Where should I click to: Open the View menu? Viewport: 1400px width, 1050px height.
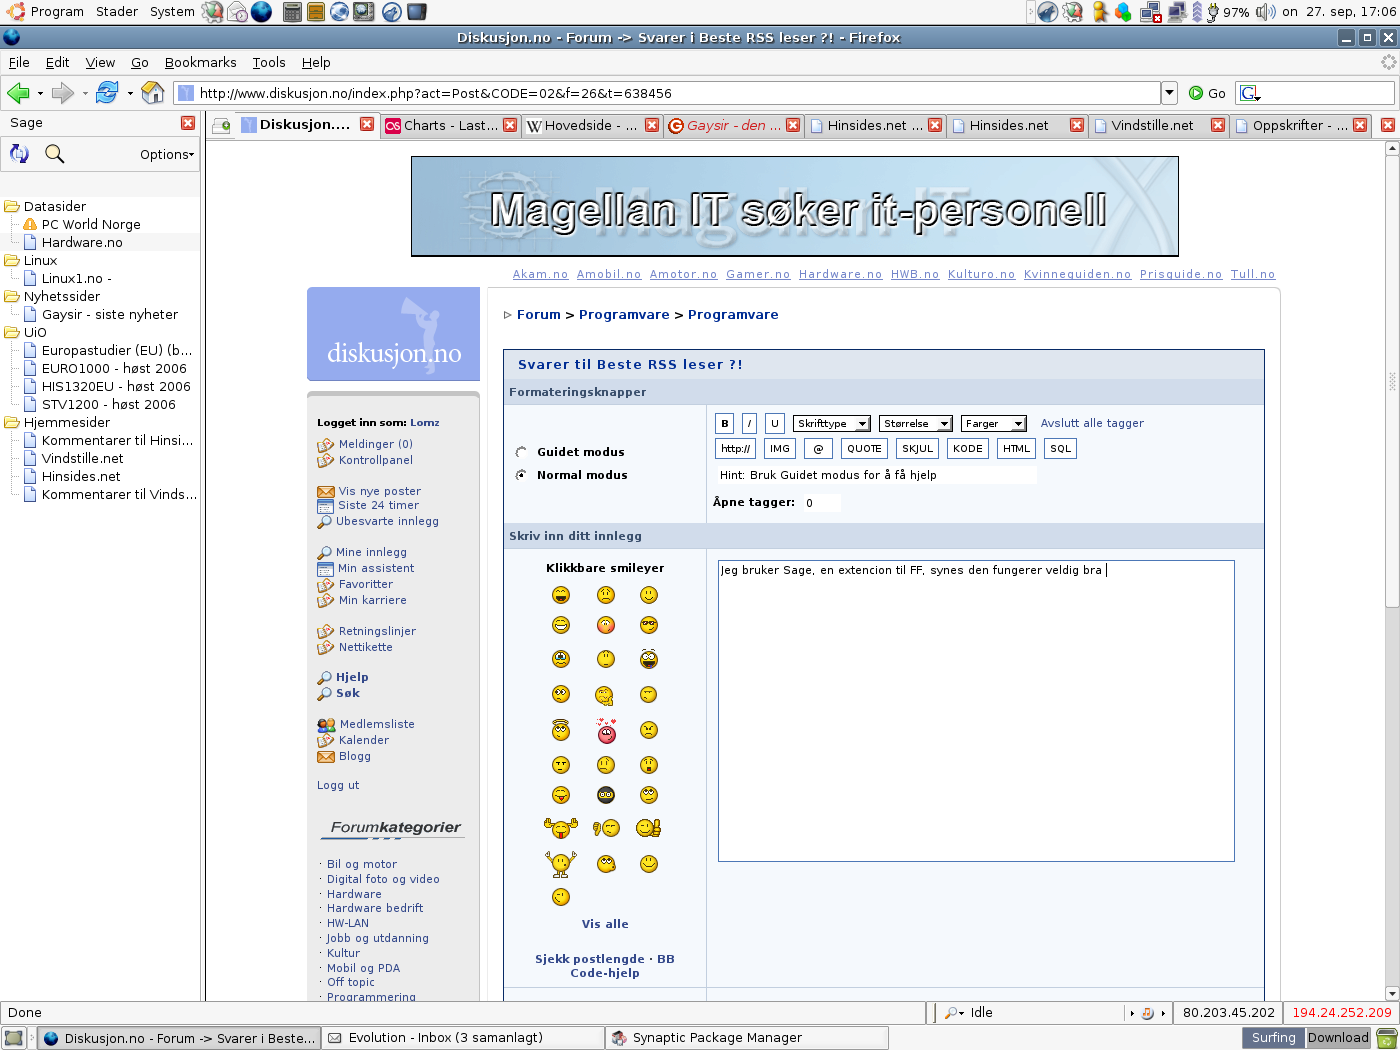[x=100, y=62]
